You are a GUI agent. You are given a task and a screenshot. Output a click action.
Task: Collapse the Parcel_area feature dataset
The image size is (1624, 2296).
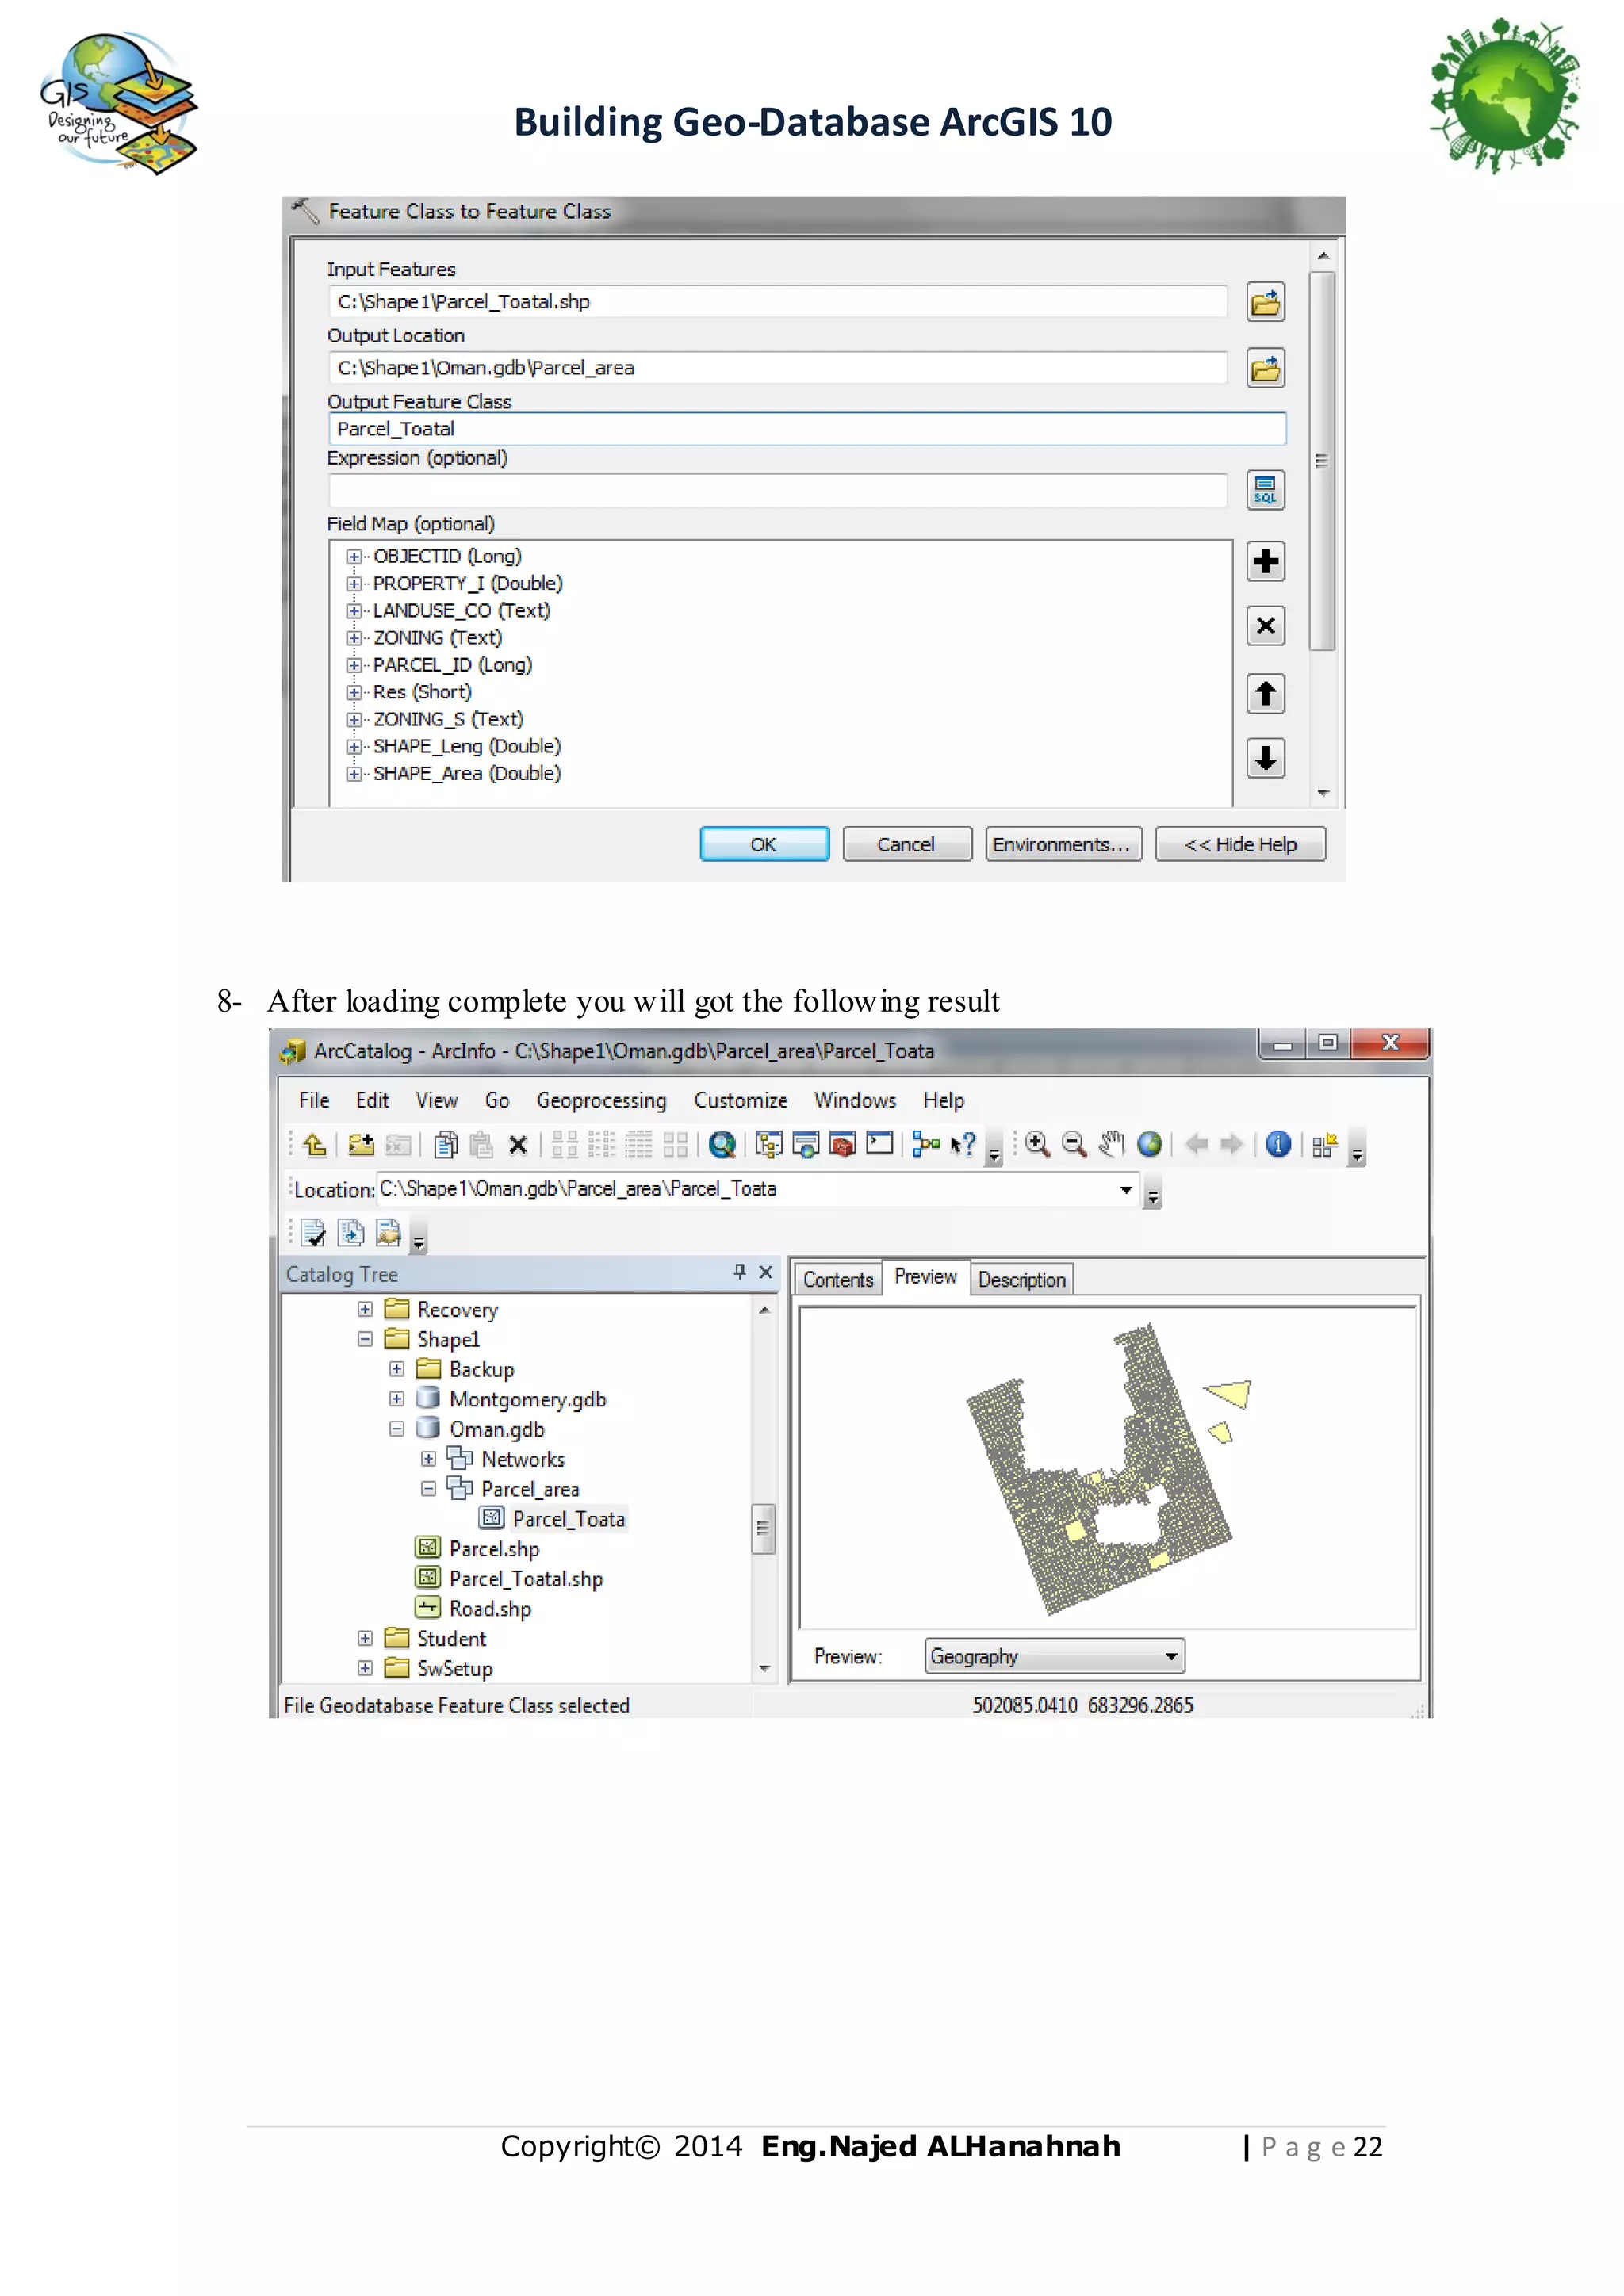[x=429, y=1489]
